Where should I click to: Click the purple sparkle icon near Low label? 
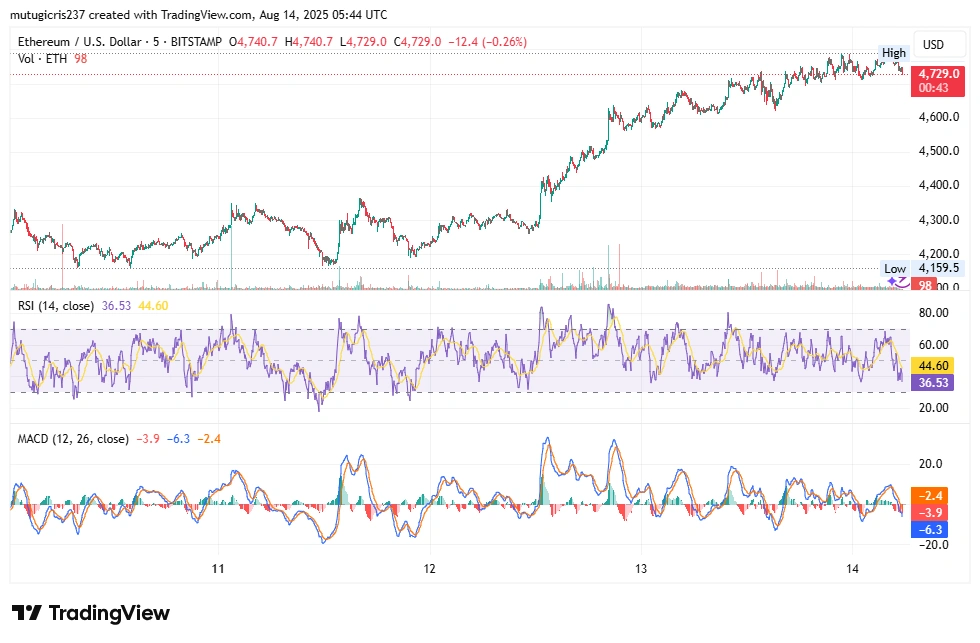coord(899,283)
